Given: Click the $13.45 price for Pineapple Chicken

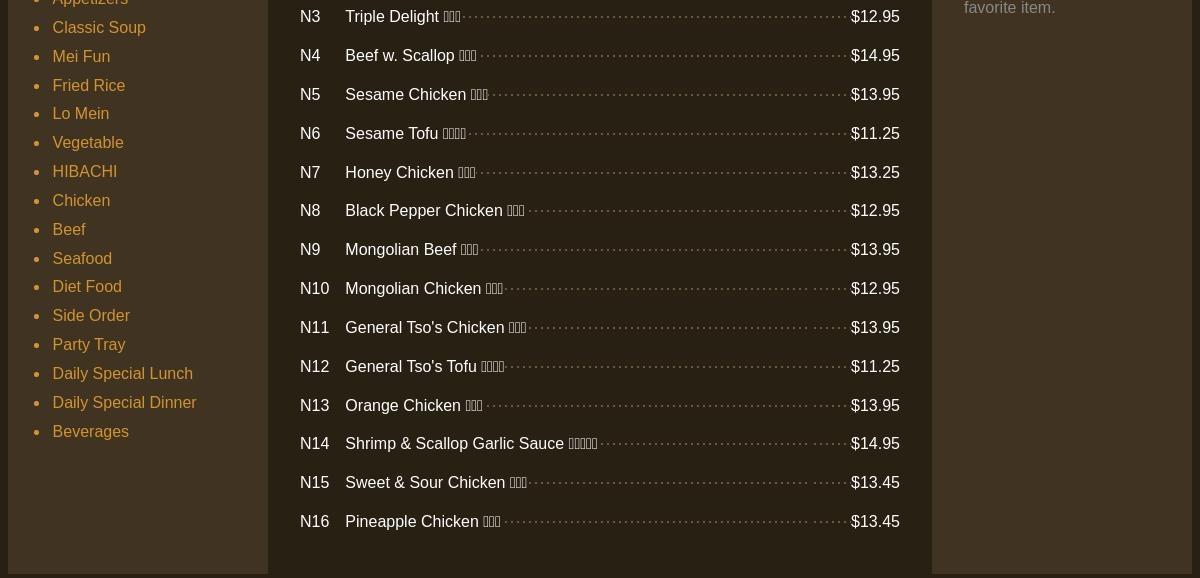Looking at the screenshot, I should 875,522.
